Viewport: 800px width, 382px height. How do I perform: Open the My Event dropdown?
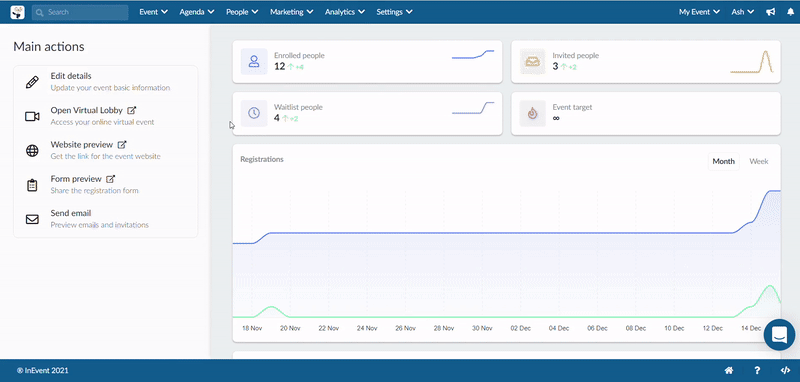click(x=699, y=12)
